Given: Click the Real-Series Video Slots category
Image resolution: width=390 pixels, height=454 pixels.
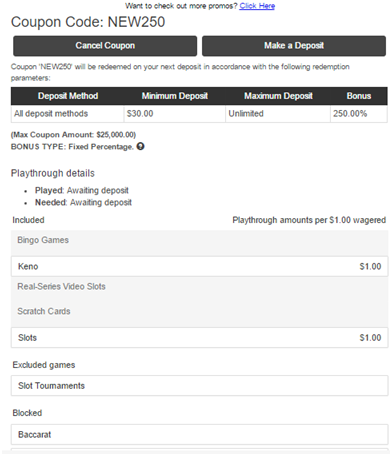Looking at the screenshot, I should pos(61,286).
